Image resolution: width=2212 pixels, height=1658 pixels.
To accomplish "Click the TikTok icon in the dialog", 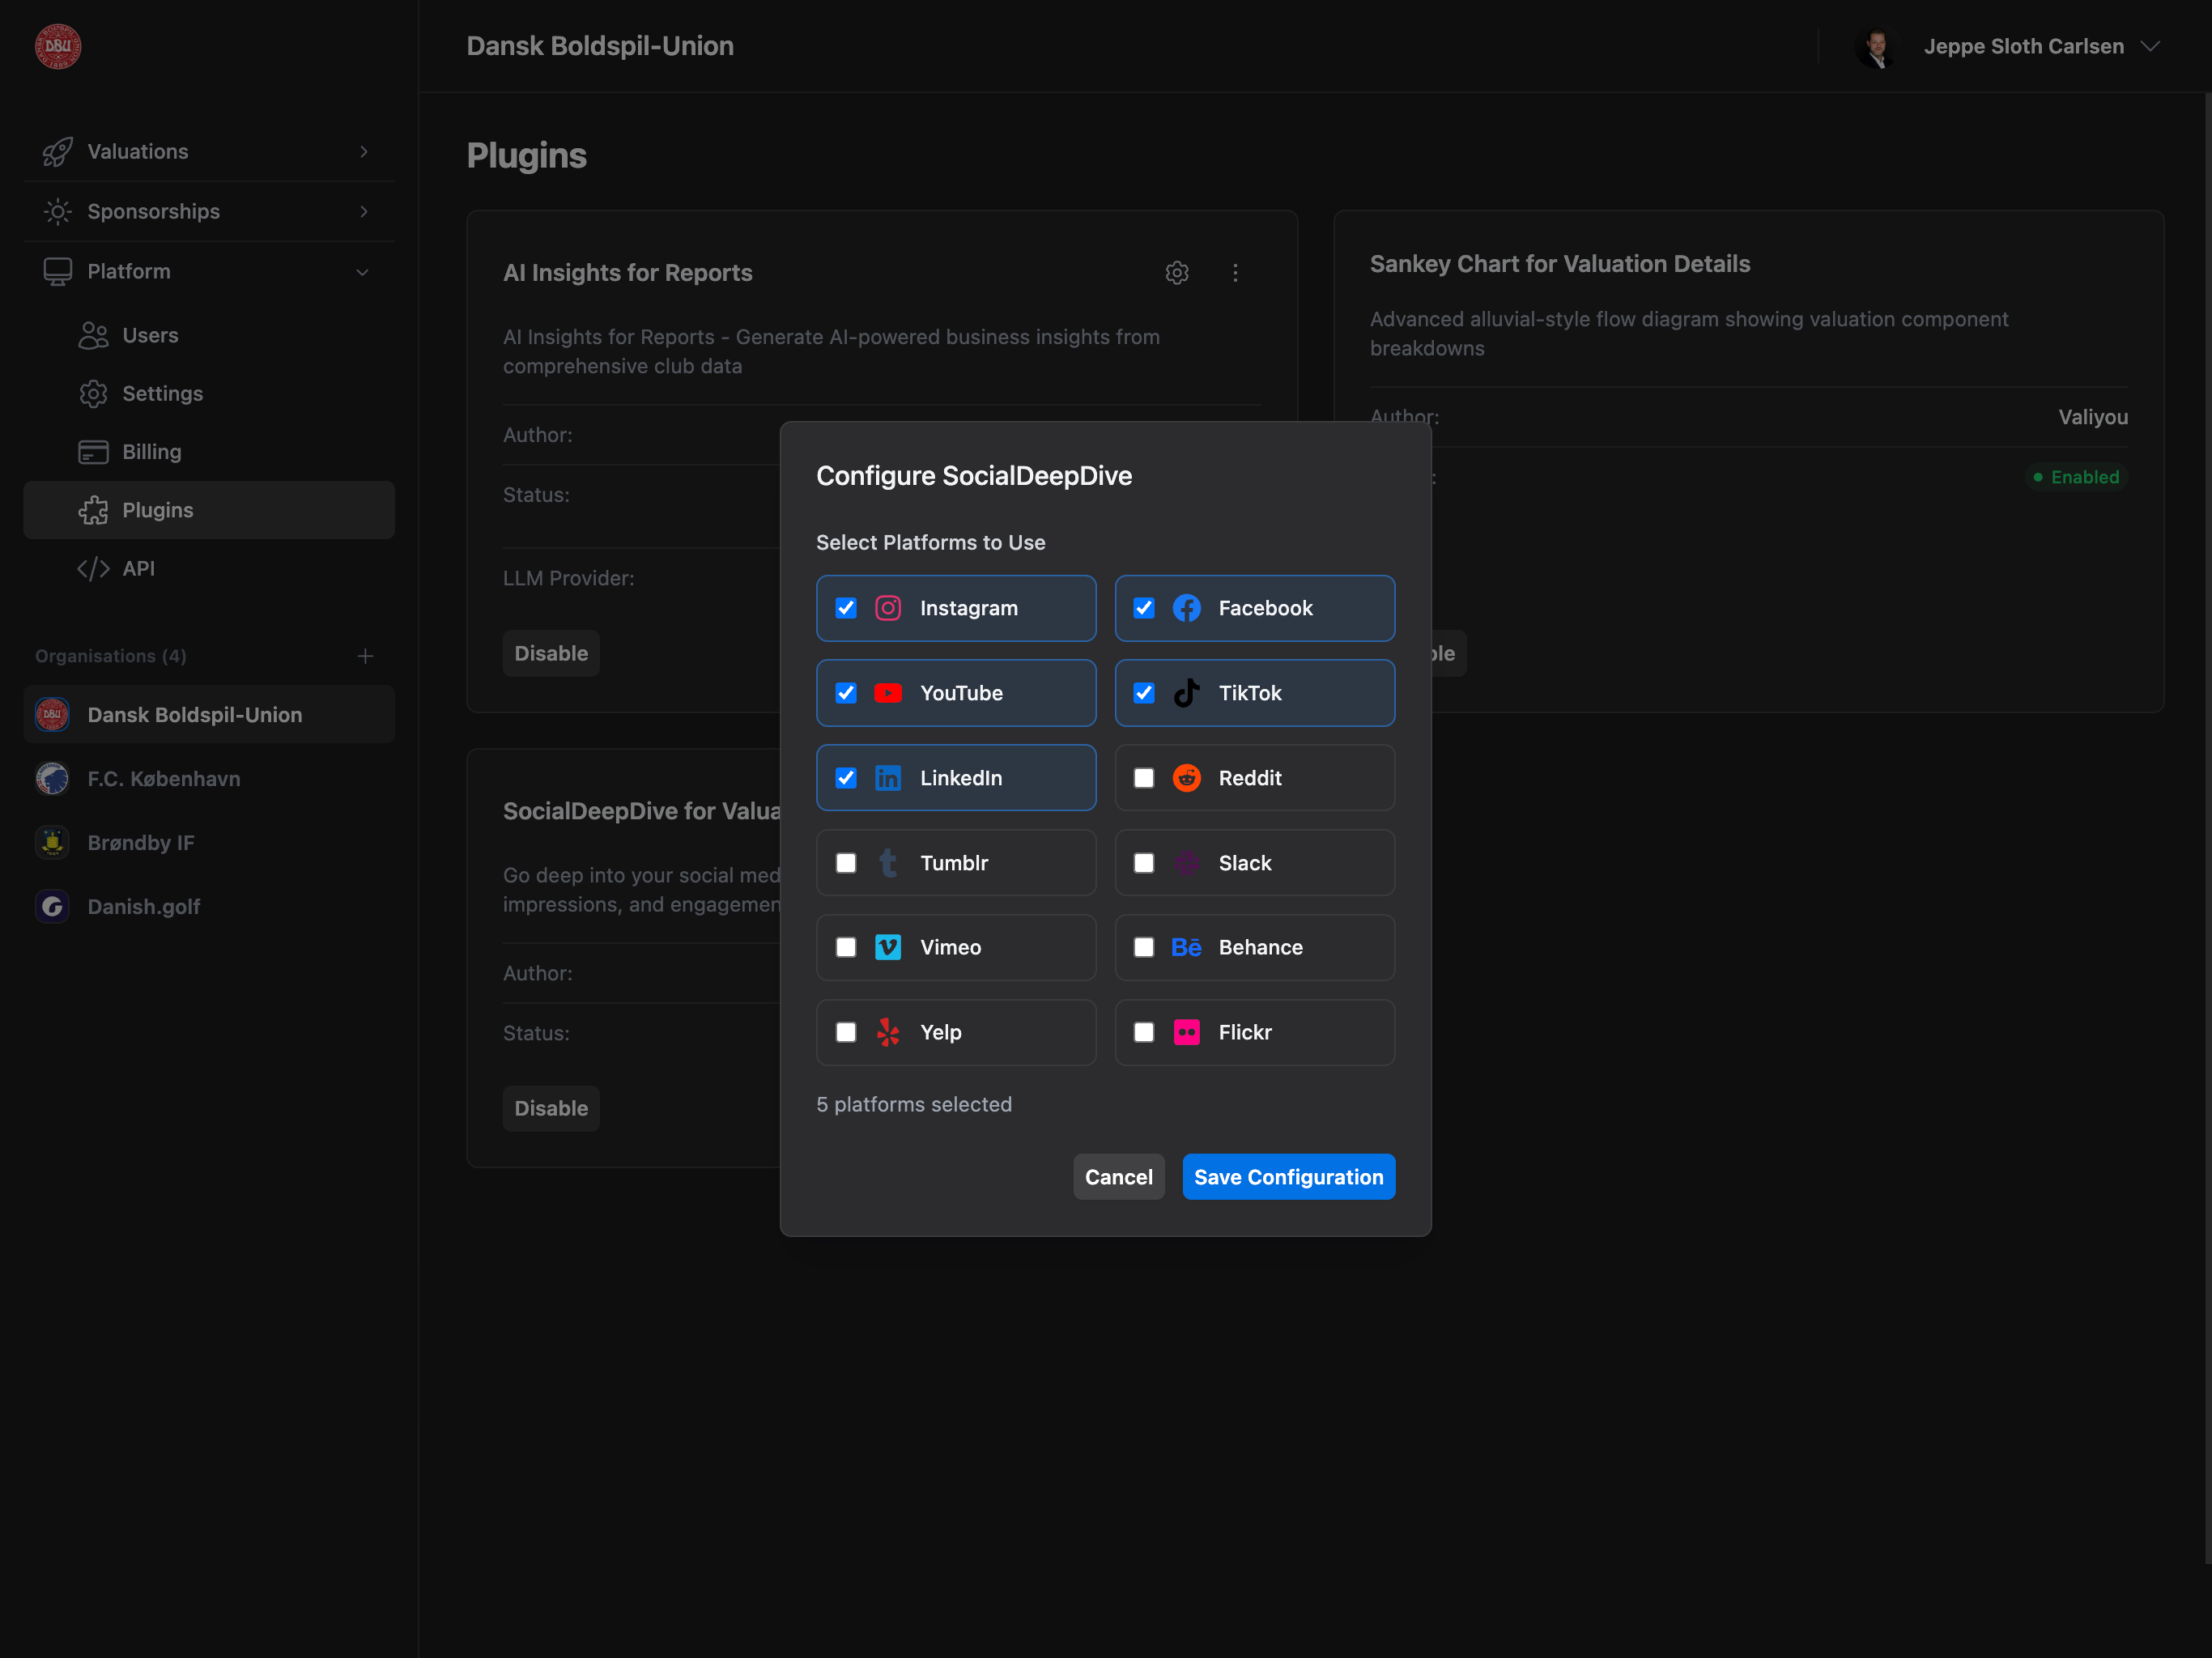I will [1187, 692].
